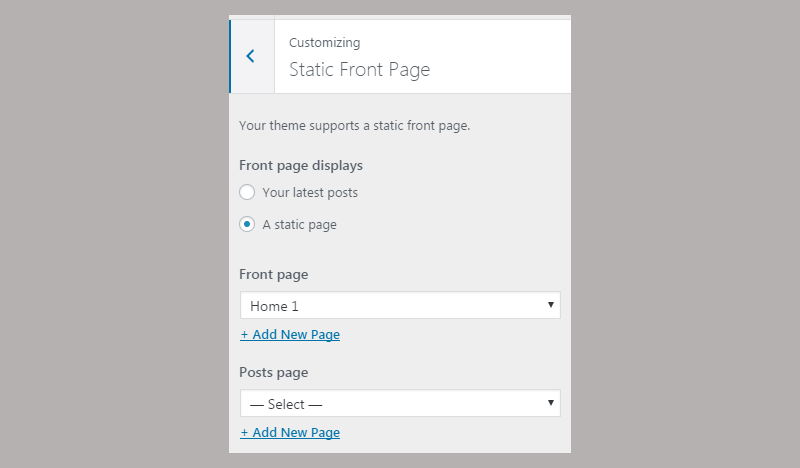Click the "Your latest posts" label text
The height and width of the screenshot is (468, 800).
310,192
